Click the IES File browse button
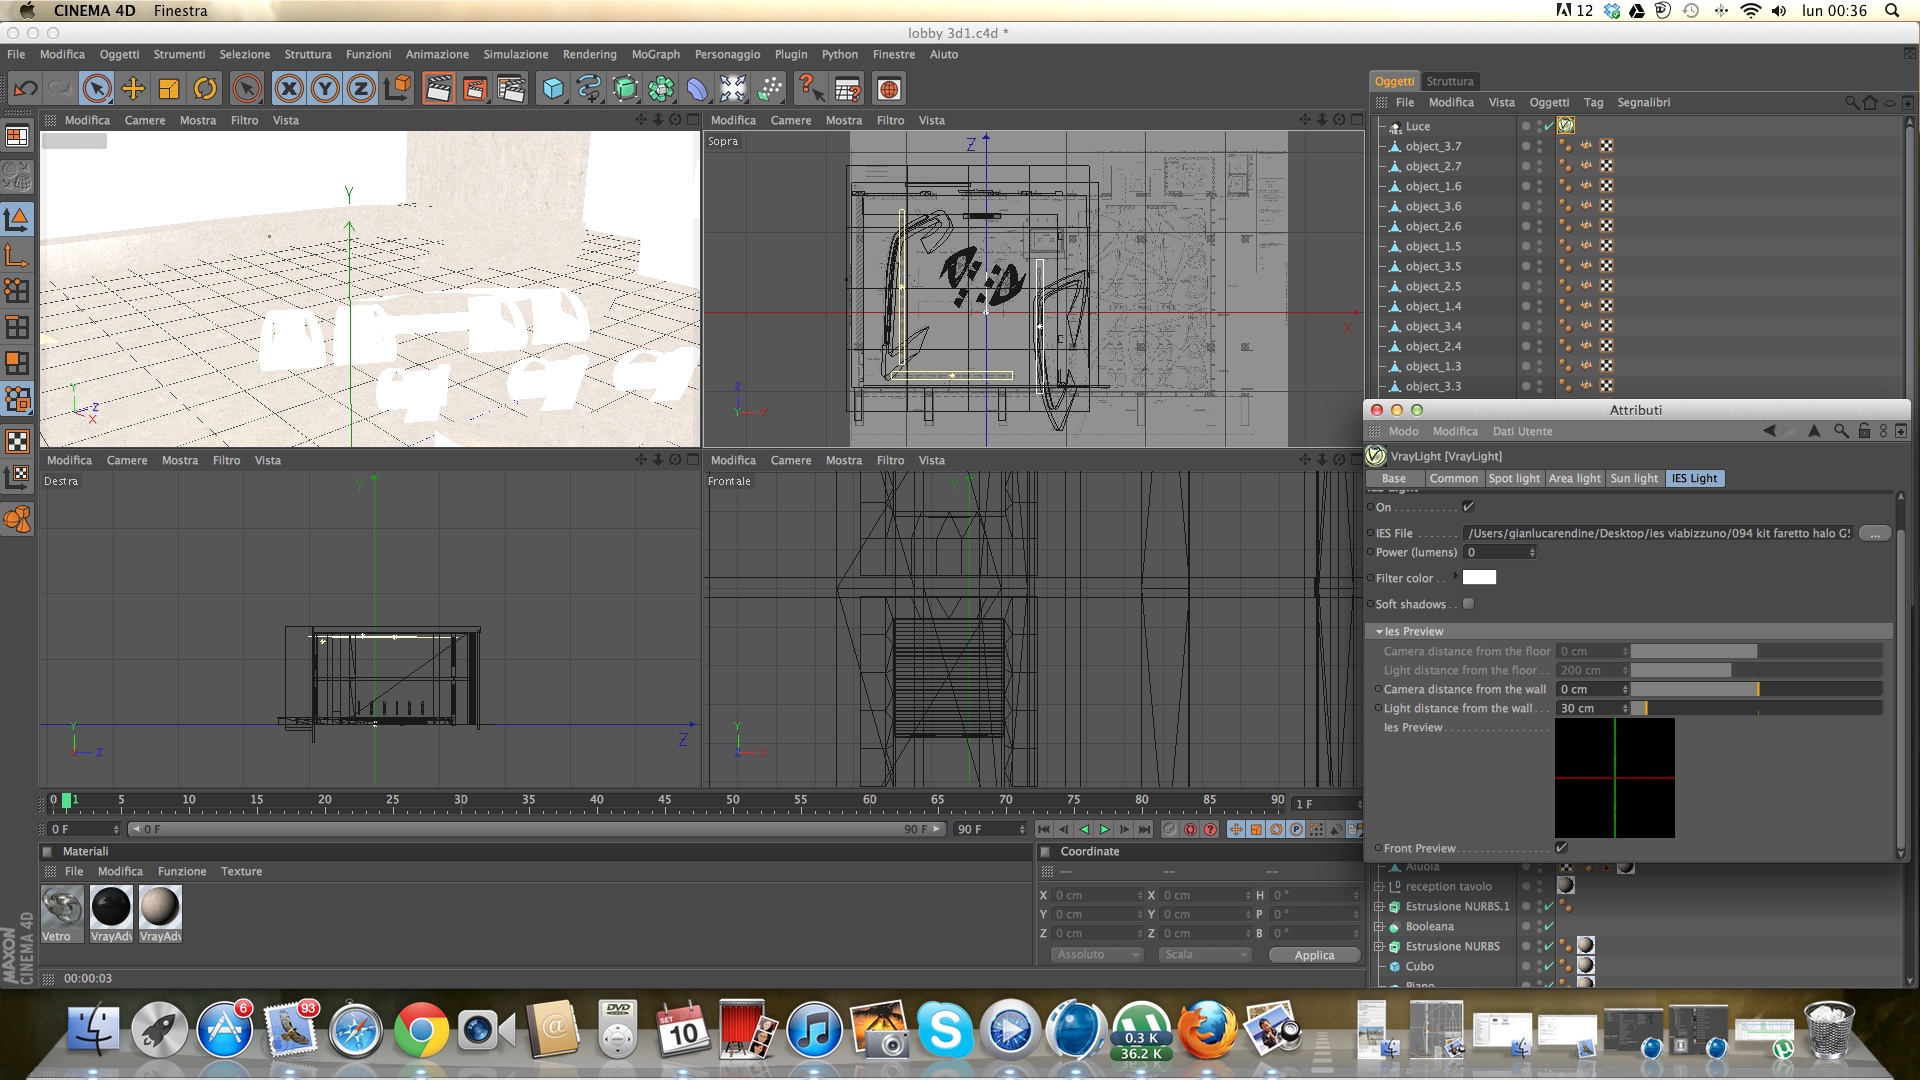This screenshot has width=1920, height=1080. click(1874, 534)
